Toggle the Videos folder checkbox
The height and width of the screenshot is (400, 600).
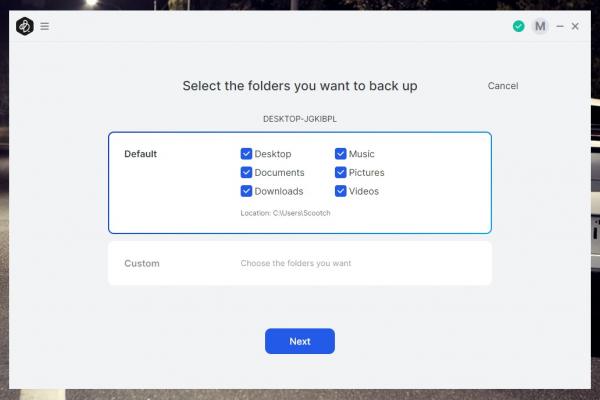coord(340,191)
